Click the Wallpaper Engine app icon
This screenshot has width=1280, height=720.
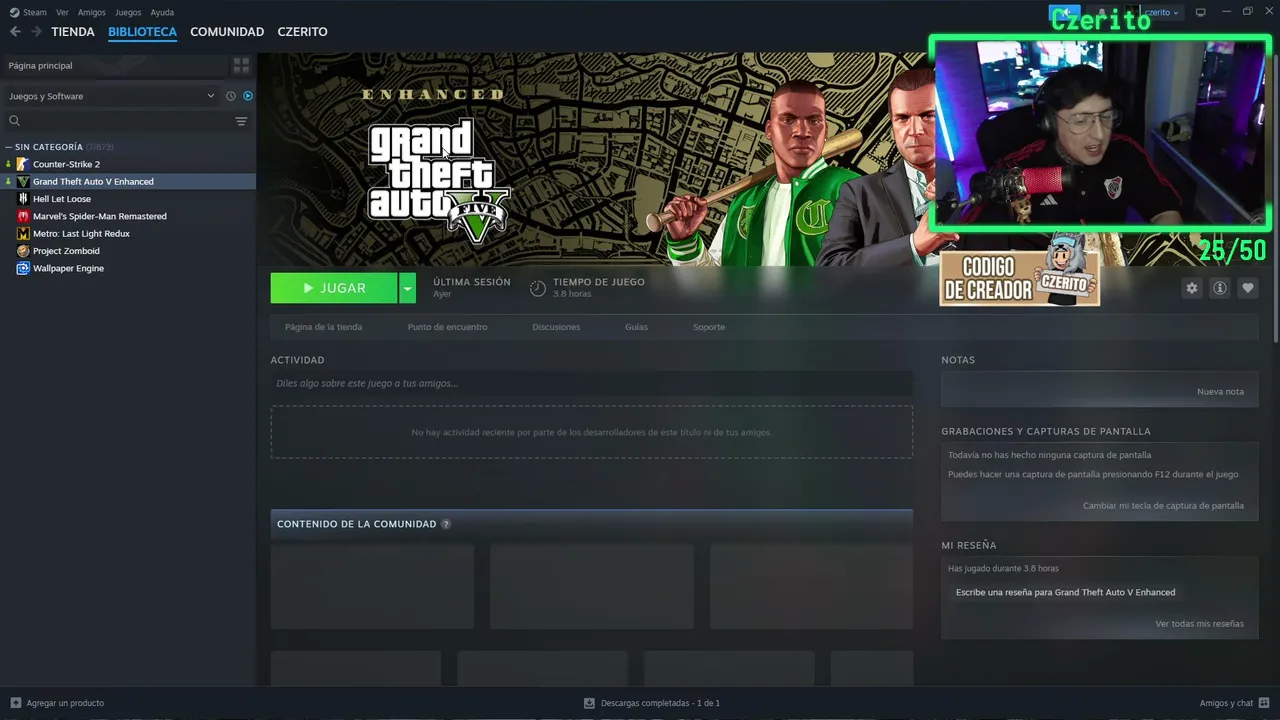[x=23, y=268]
